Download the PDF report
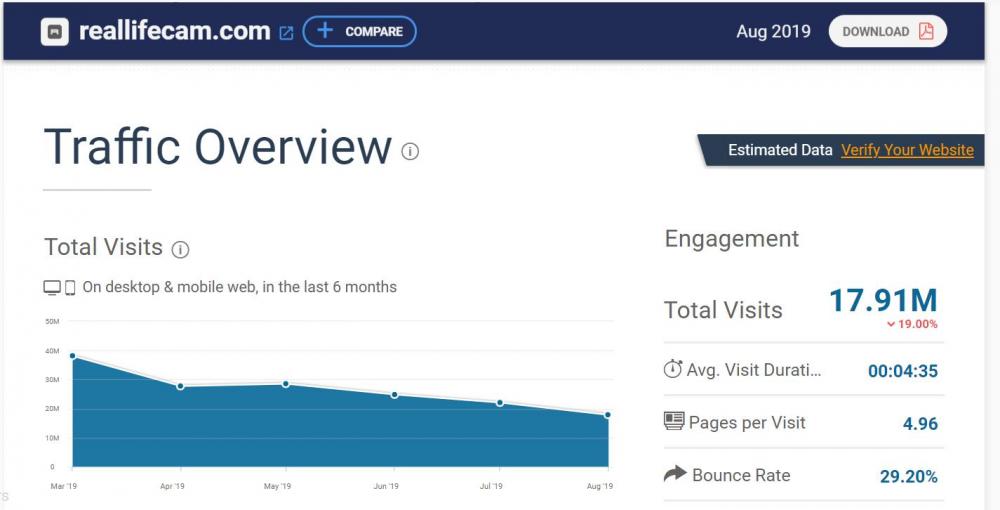The width and height of the screenshot is (1000, 510). tap(887, 32)
